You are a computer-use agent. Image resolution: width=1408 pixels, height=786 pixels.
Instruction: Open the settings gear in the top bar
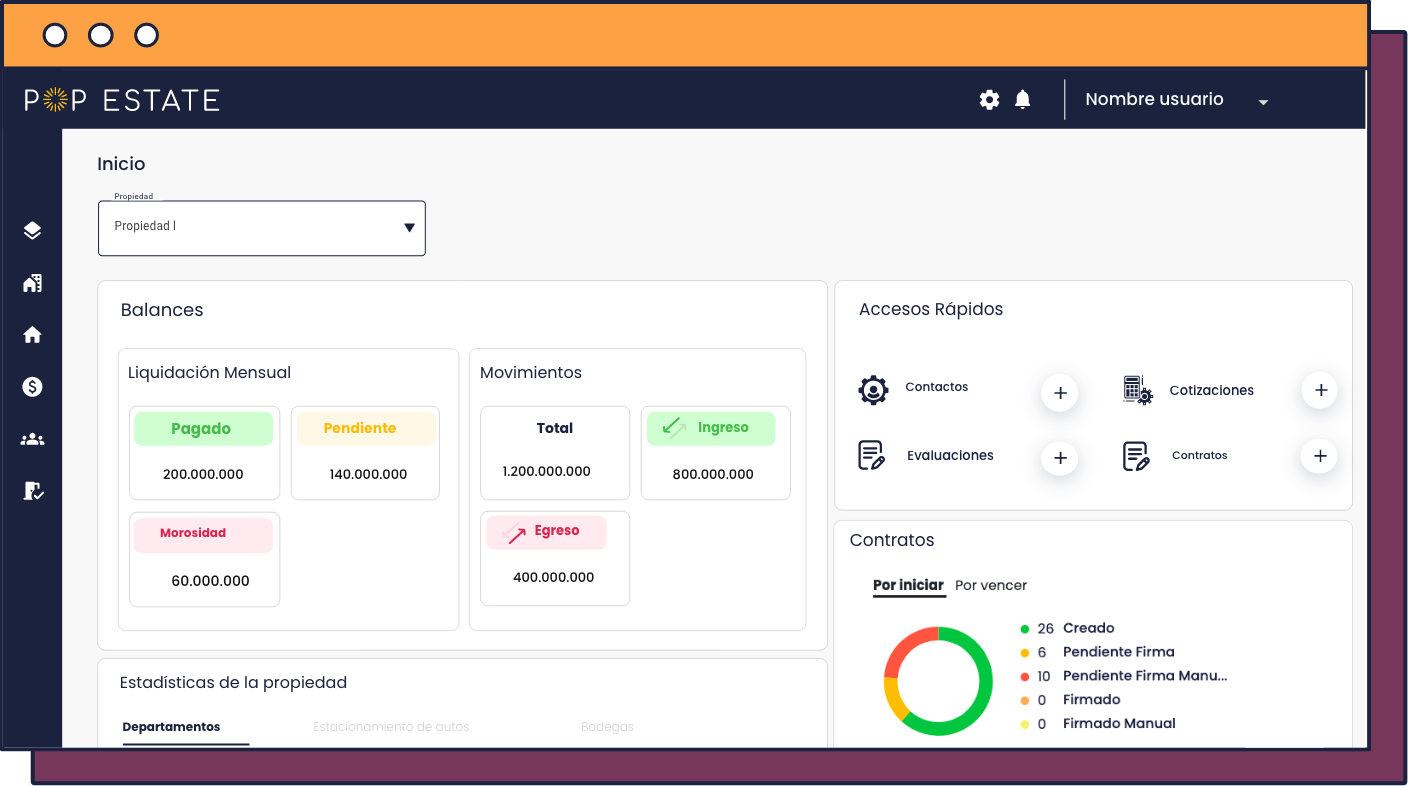point(989,99)
